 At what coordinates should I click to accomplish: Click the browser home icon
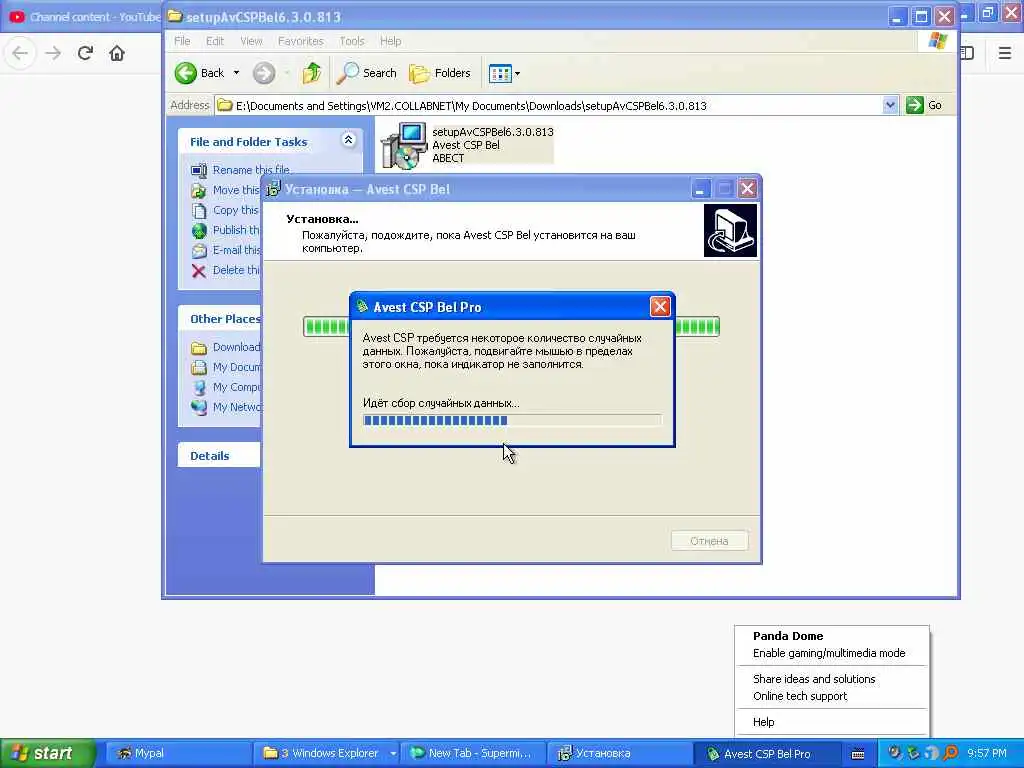click(117, 53)
